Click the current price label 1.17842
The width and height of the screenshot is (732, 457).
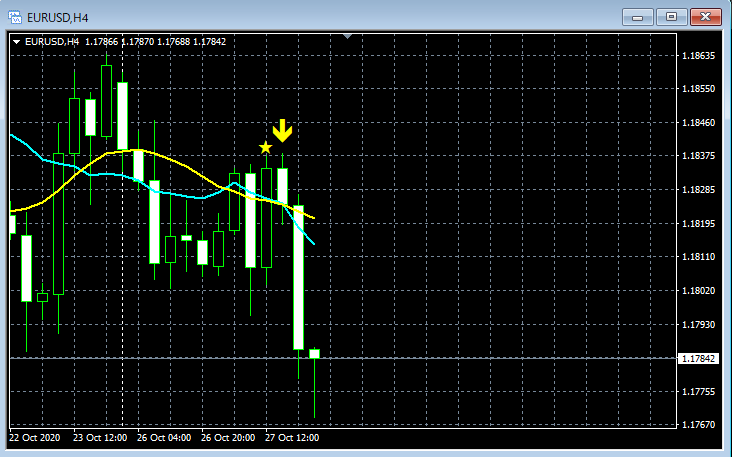(698, 359)
